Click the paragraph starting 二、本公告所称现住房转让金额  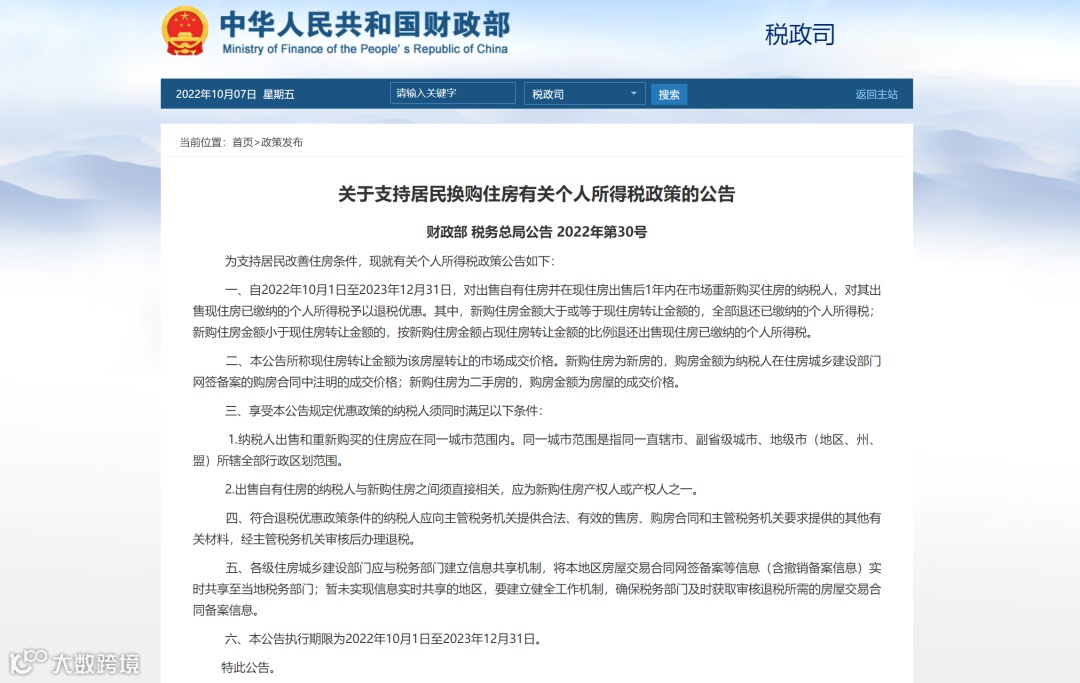pyautogui.click(x=537, y=371)
